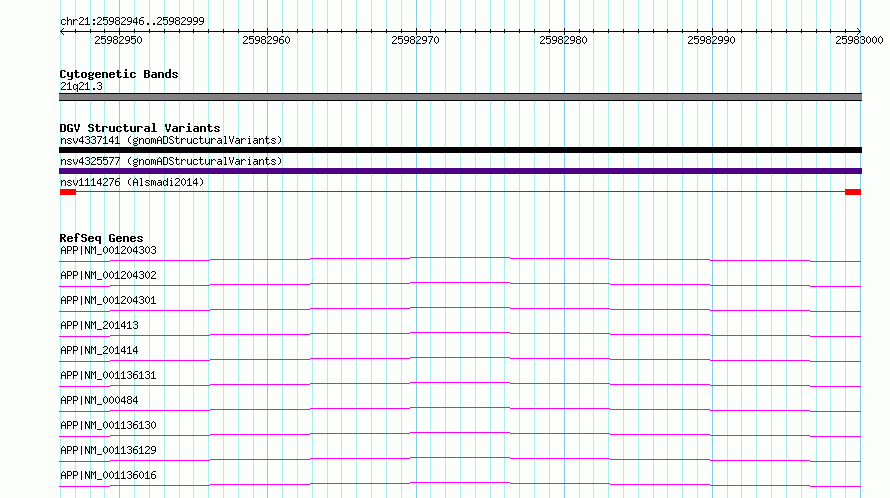890x498 pixels.
Task: Open transcript APP|NM_001204301
Action: coord(108,300)
